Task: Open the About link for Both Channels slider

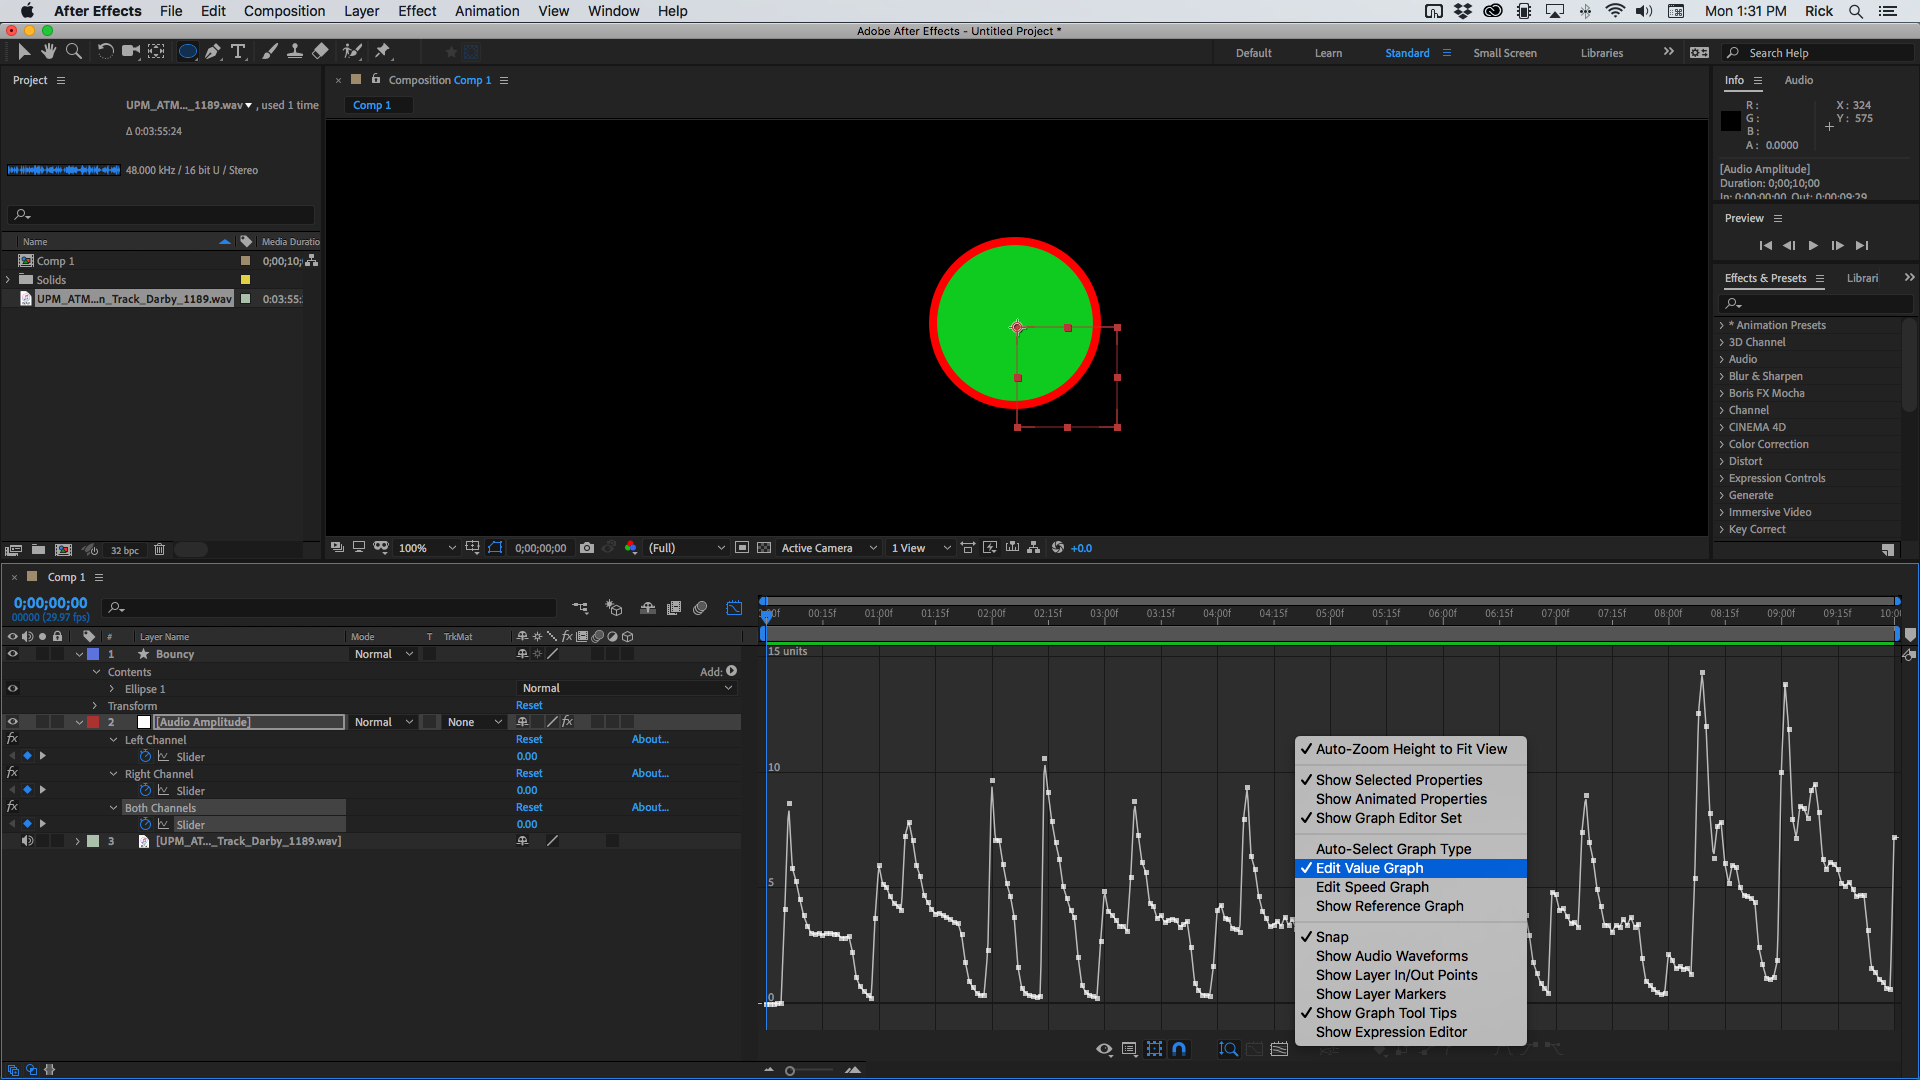Action: (x=649, y=807)
